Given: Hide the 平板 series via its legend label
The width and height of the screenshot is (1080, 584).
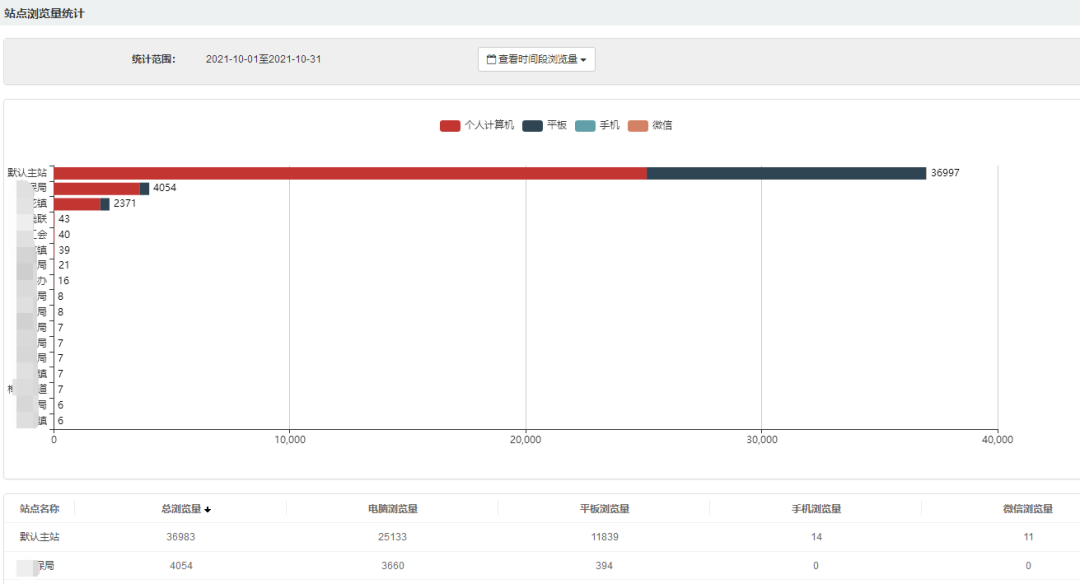Looking at the screenshot, I should tap(557, 126).
